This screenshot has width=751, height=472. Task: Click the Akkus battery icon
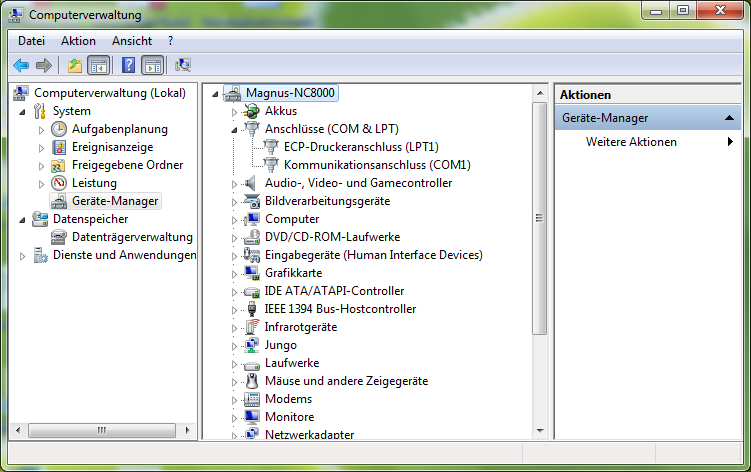[251, 111]
